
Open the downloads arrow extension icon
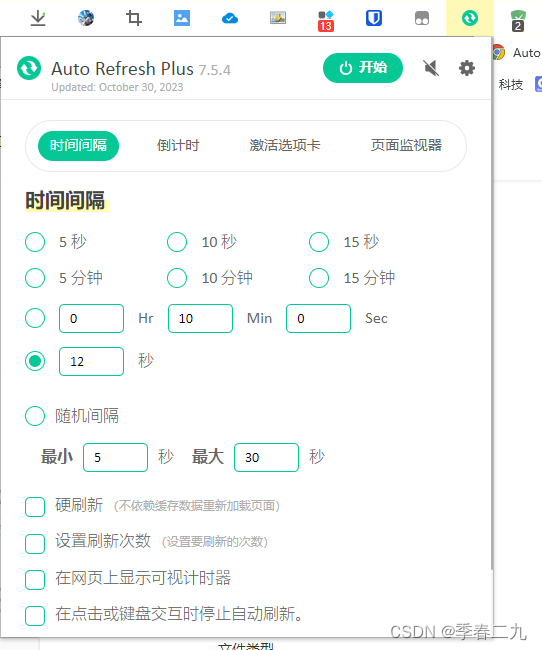pyautogui.click(x=38, y=18)
